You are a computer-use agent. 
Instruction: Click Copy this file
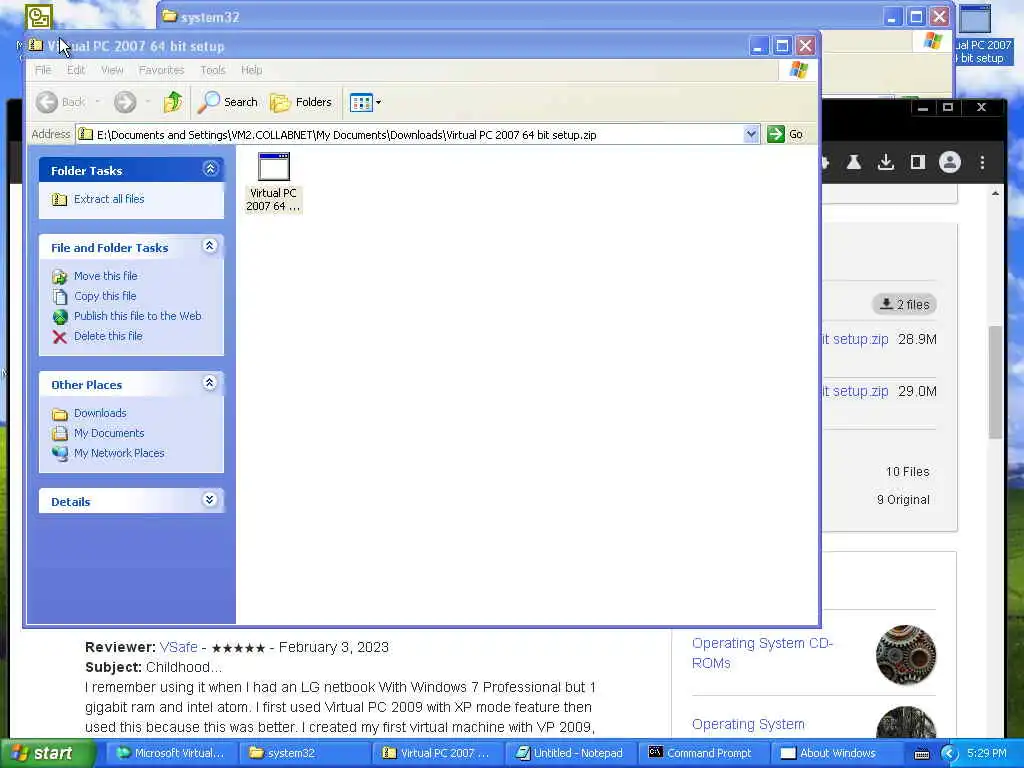click(x=104, y=296)
